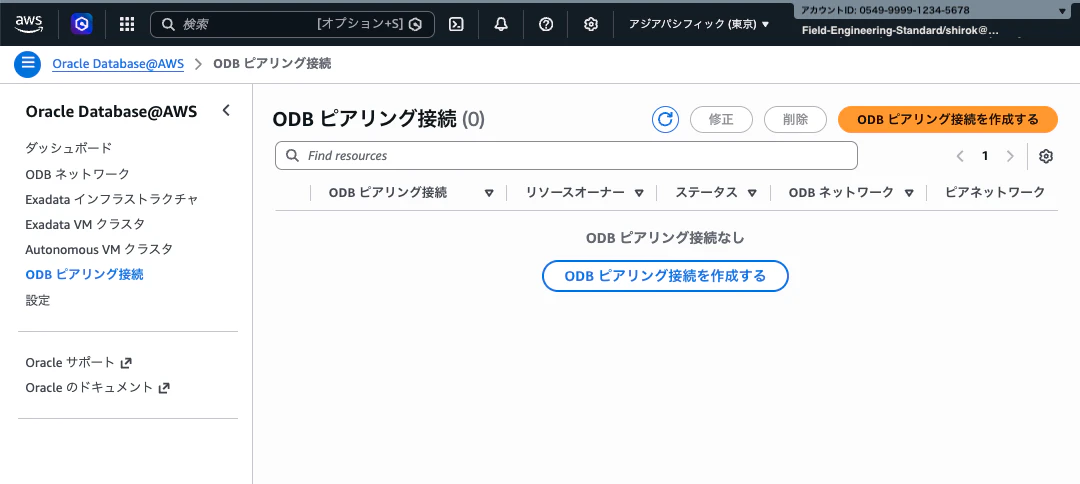Open Exadata インフラストラクチャ in sidebar
Image resolution: width=1080 pixels, height=484 pixels.
point(112,199)
